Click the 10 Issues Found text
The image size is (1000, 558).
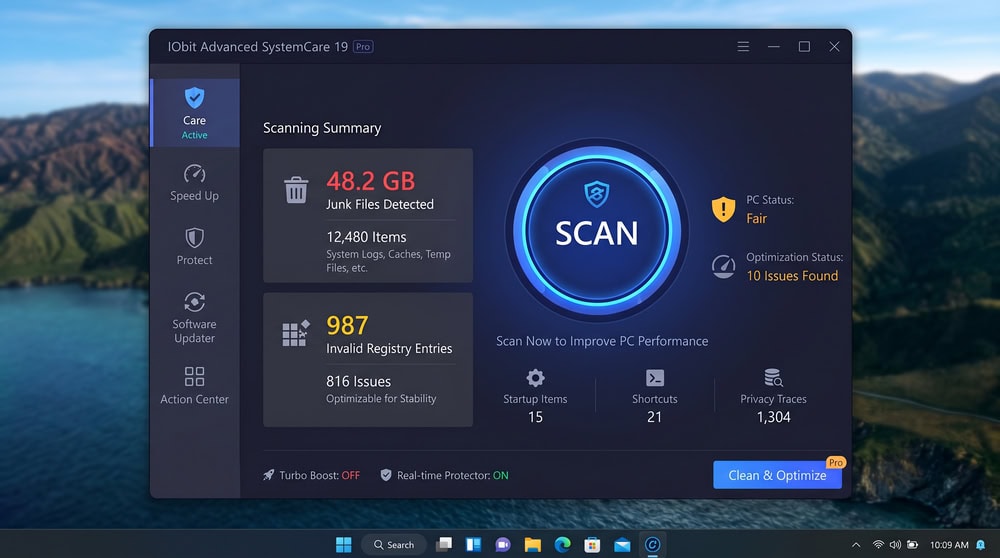click(x=792, y=275)
